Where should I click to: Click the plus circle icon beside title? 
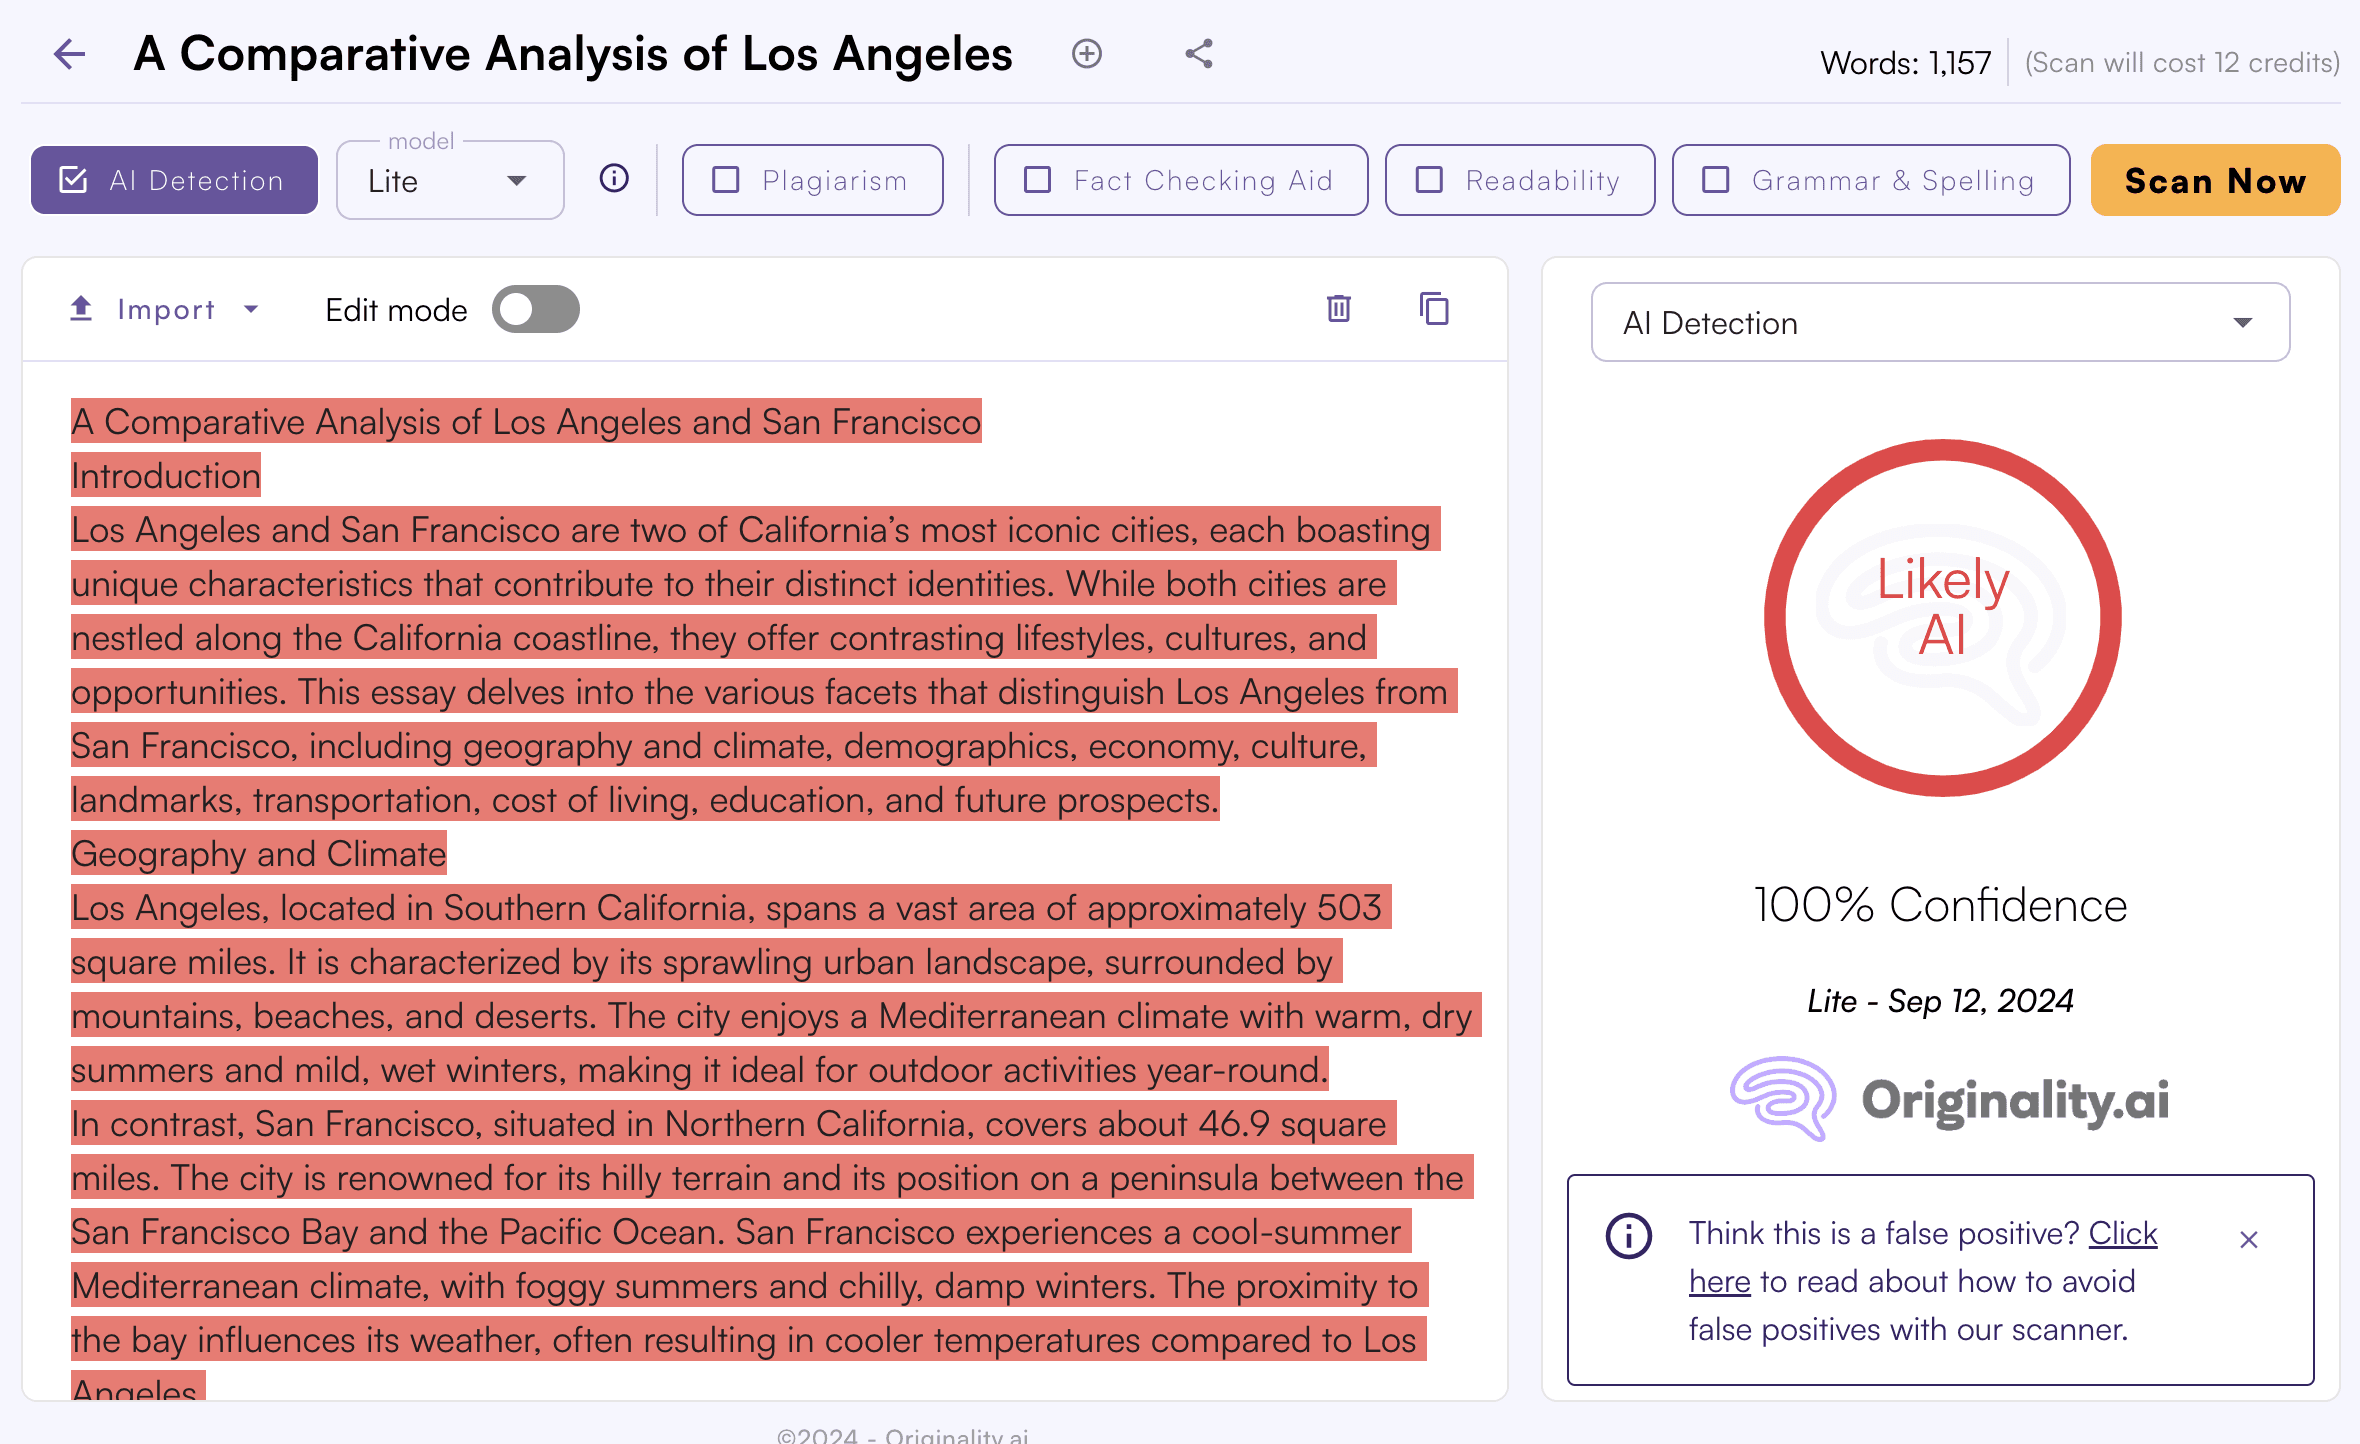(x=1086, y=54)
